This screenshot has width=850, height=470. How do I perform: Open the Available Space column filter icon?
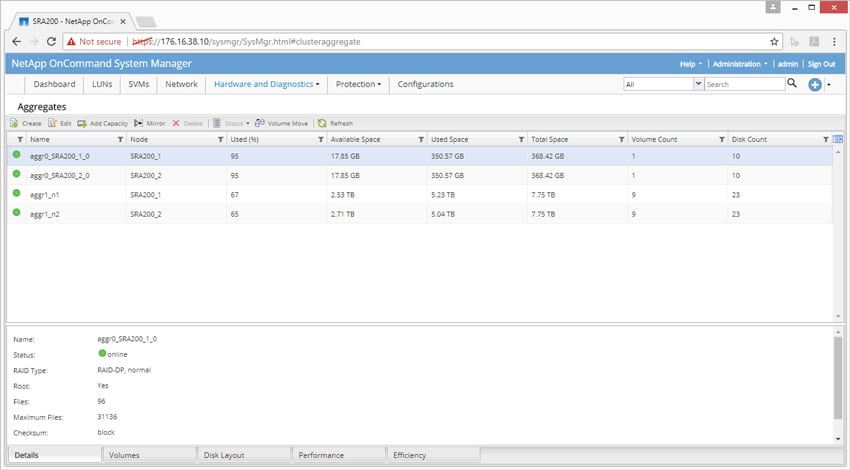[x=421, y=139]
